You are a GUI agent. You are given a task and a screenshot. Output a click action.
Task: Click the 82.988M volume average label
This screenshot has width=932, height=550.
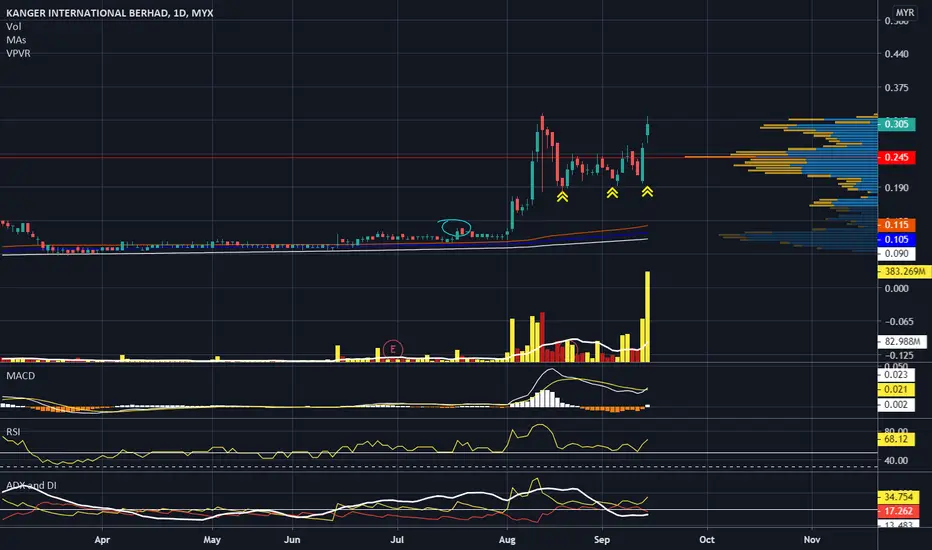902,341
